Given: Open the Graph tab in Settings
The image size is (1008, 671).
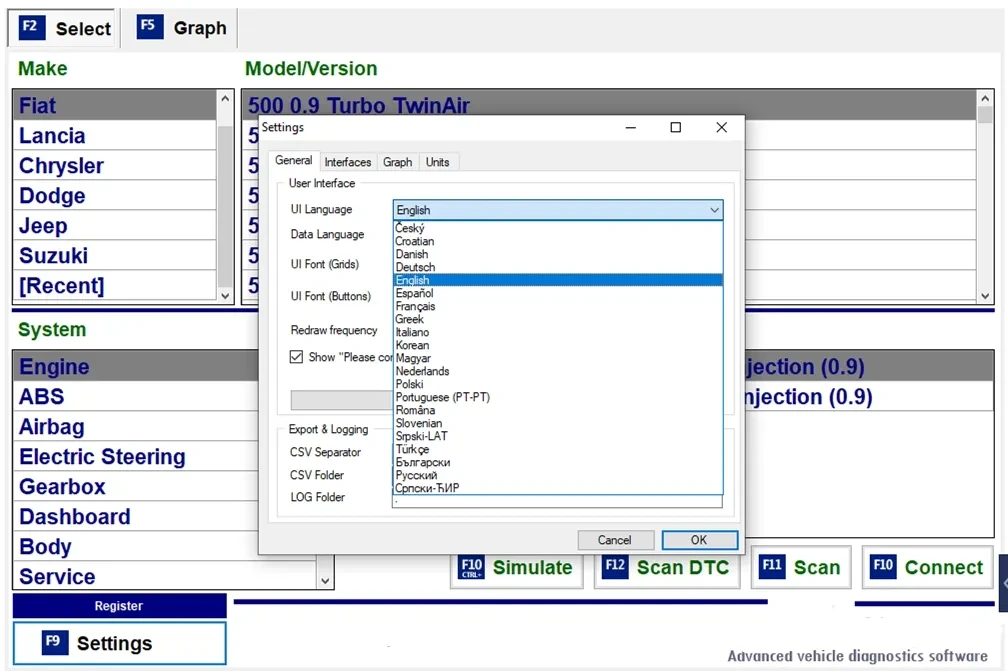Looking at the screenshot, I should (x=397, y=162).
